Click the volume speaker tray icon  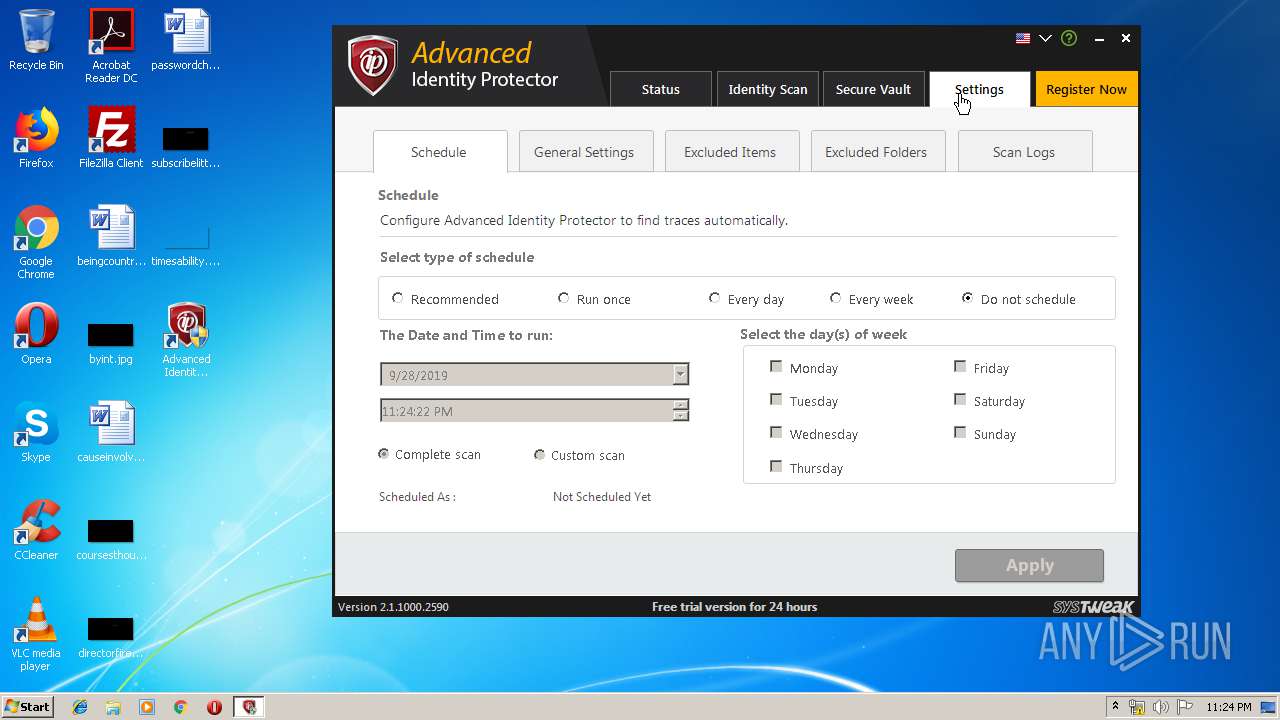(1161, 707)
